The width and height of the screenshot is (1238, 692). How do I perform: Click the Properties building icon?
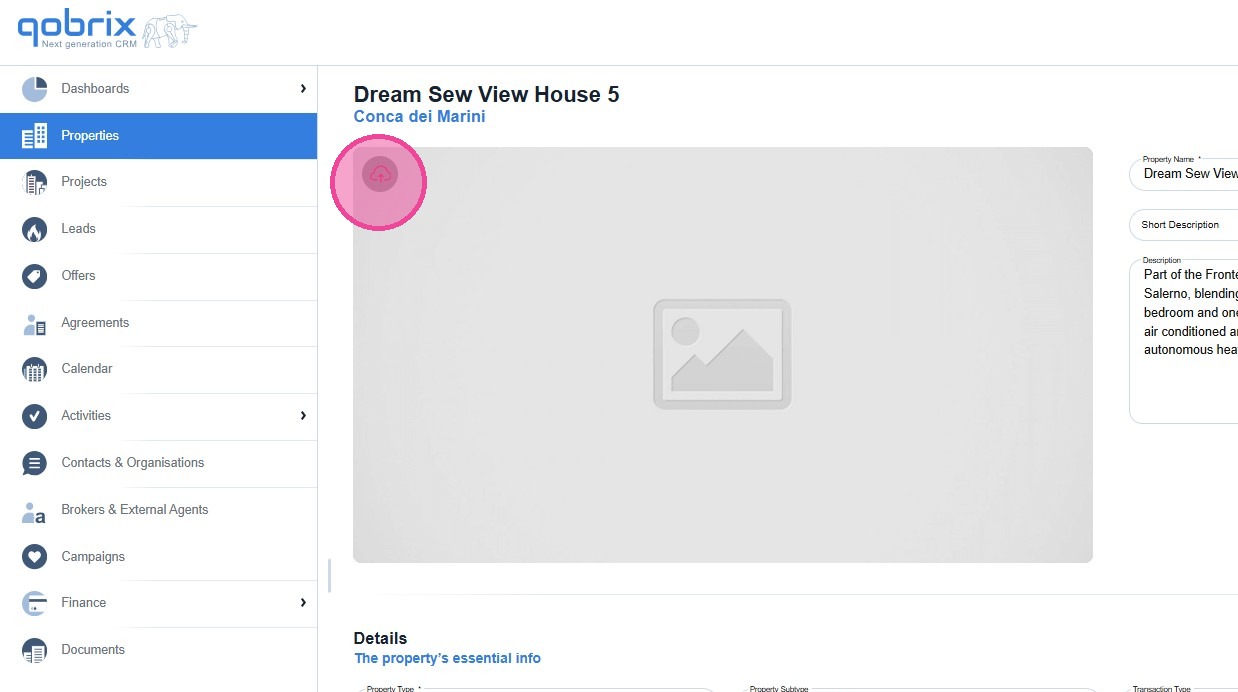tap(34, 136)
